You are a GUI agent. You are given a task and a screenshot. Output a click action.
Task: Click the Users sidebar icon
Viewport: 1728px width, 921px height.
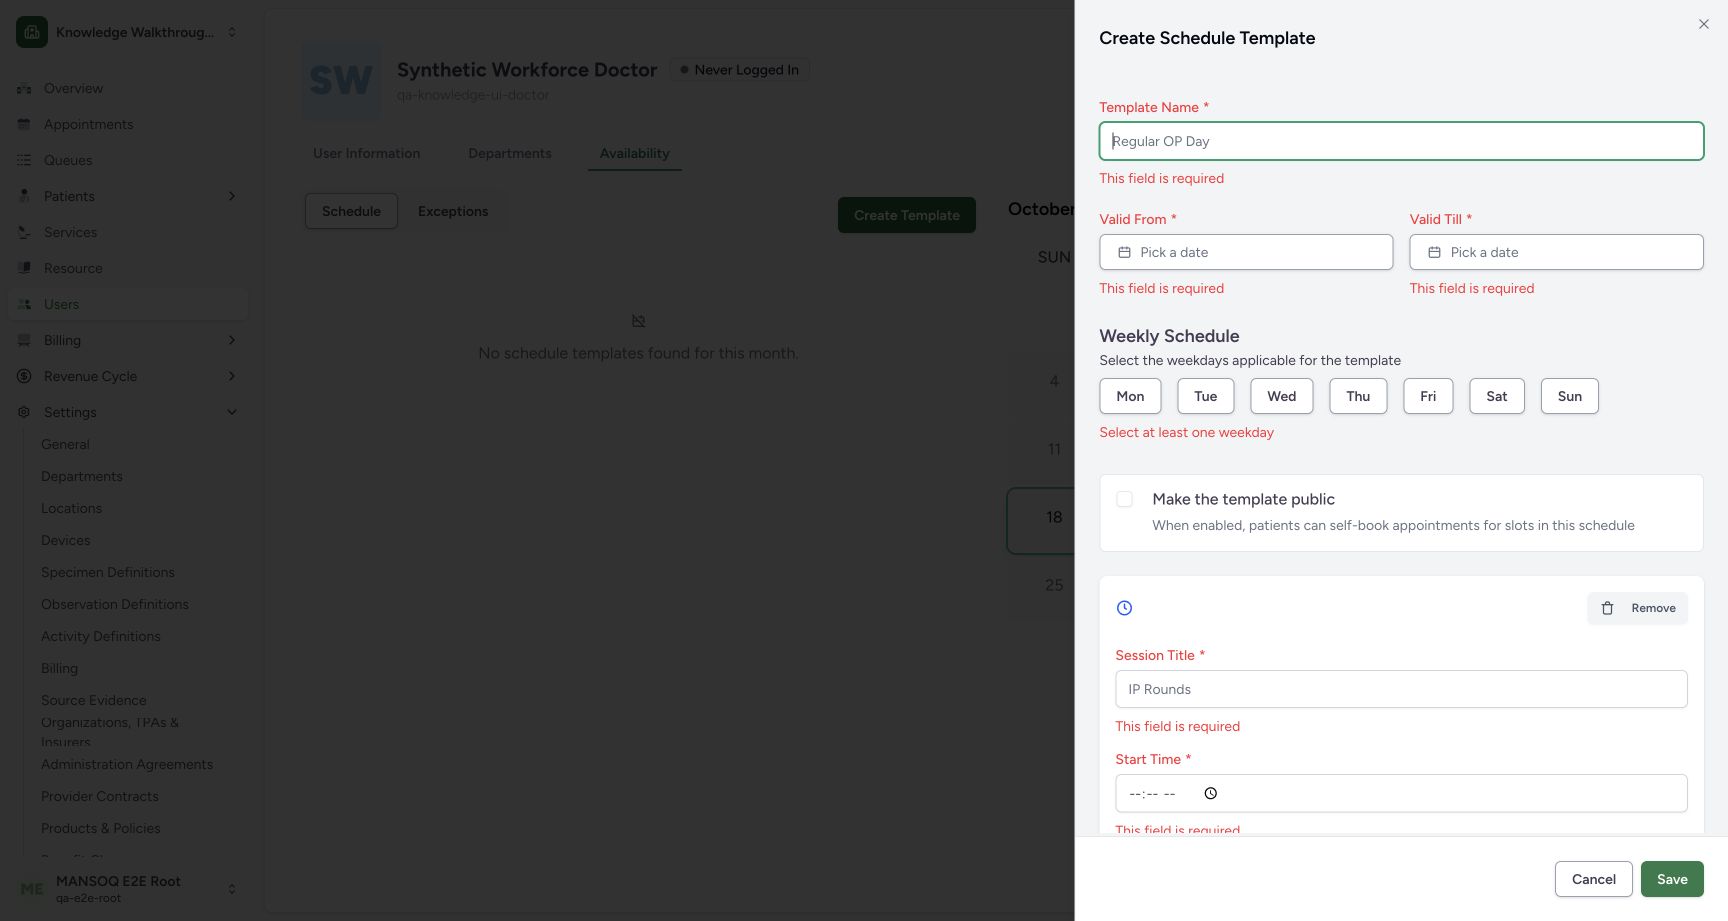pos(24,304)
